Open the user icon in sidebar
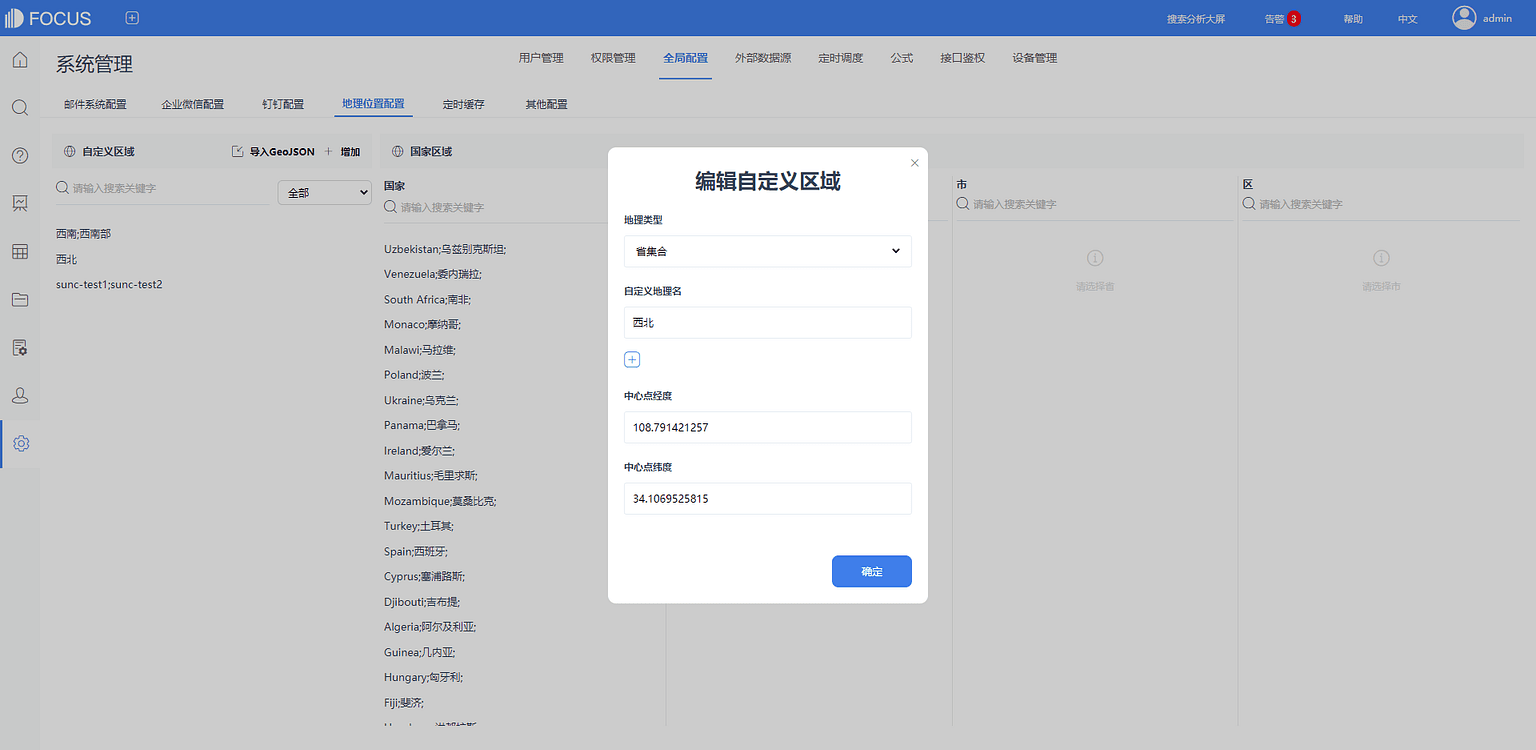Viewport: 1536px width, 750px height. coord(20,395)
